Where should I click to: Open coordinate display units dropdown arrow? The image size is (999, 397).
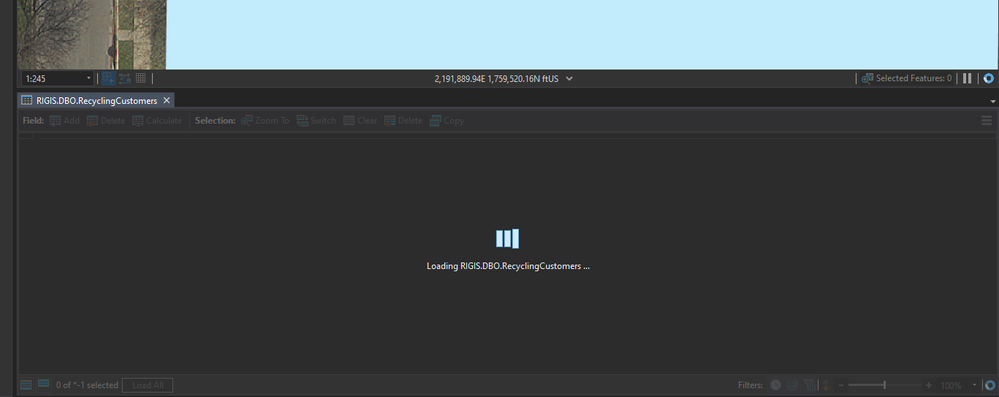pyautogui.click(x=570, y=78)
